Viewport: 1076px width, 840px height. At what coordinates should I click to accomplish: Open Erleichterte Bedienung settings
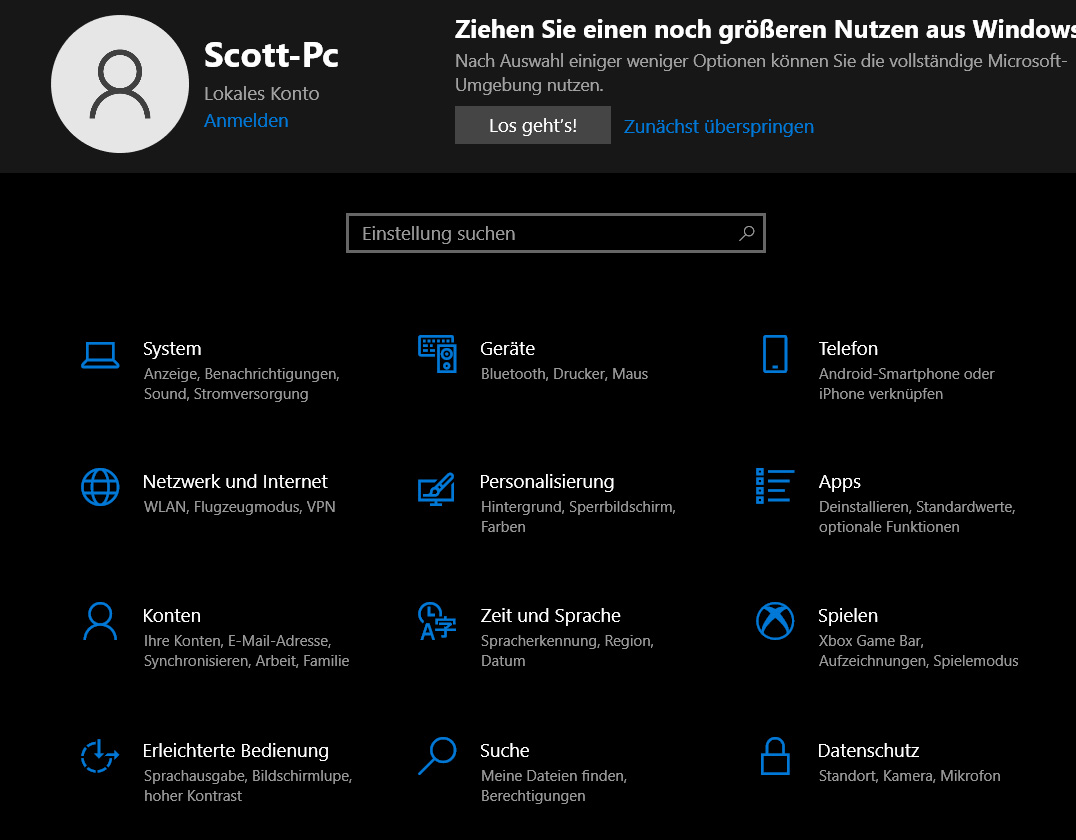tap(235, 751)
